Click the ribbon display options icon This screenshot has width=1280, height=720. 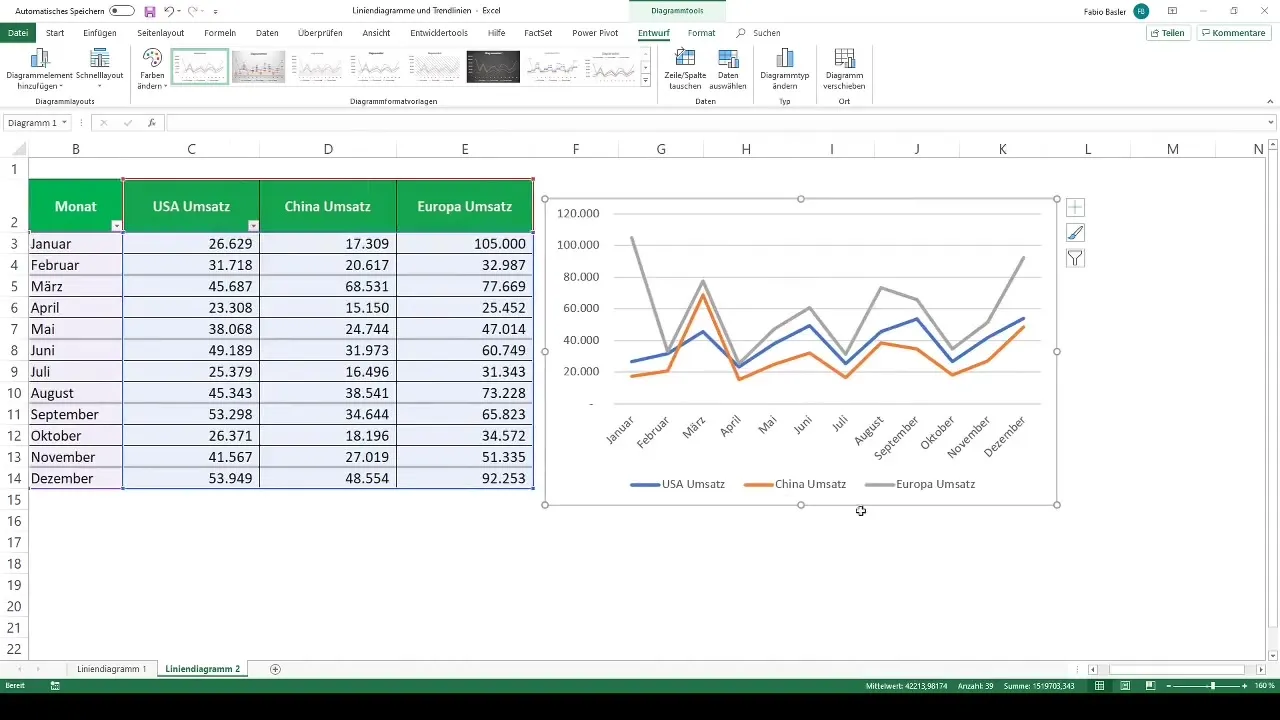point(1173,11)
